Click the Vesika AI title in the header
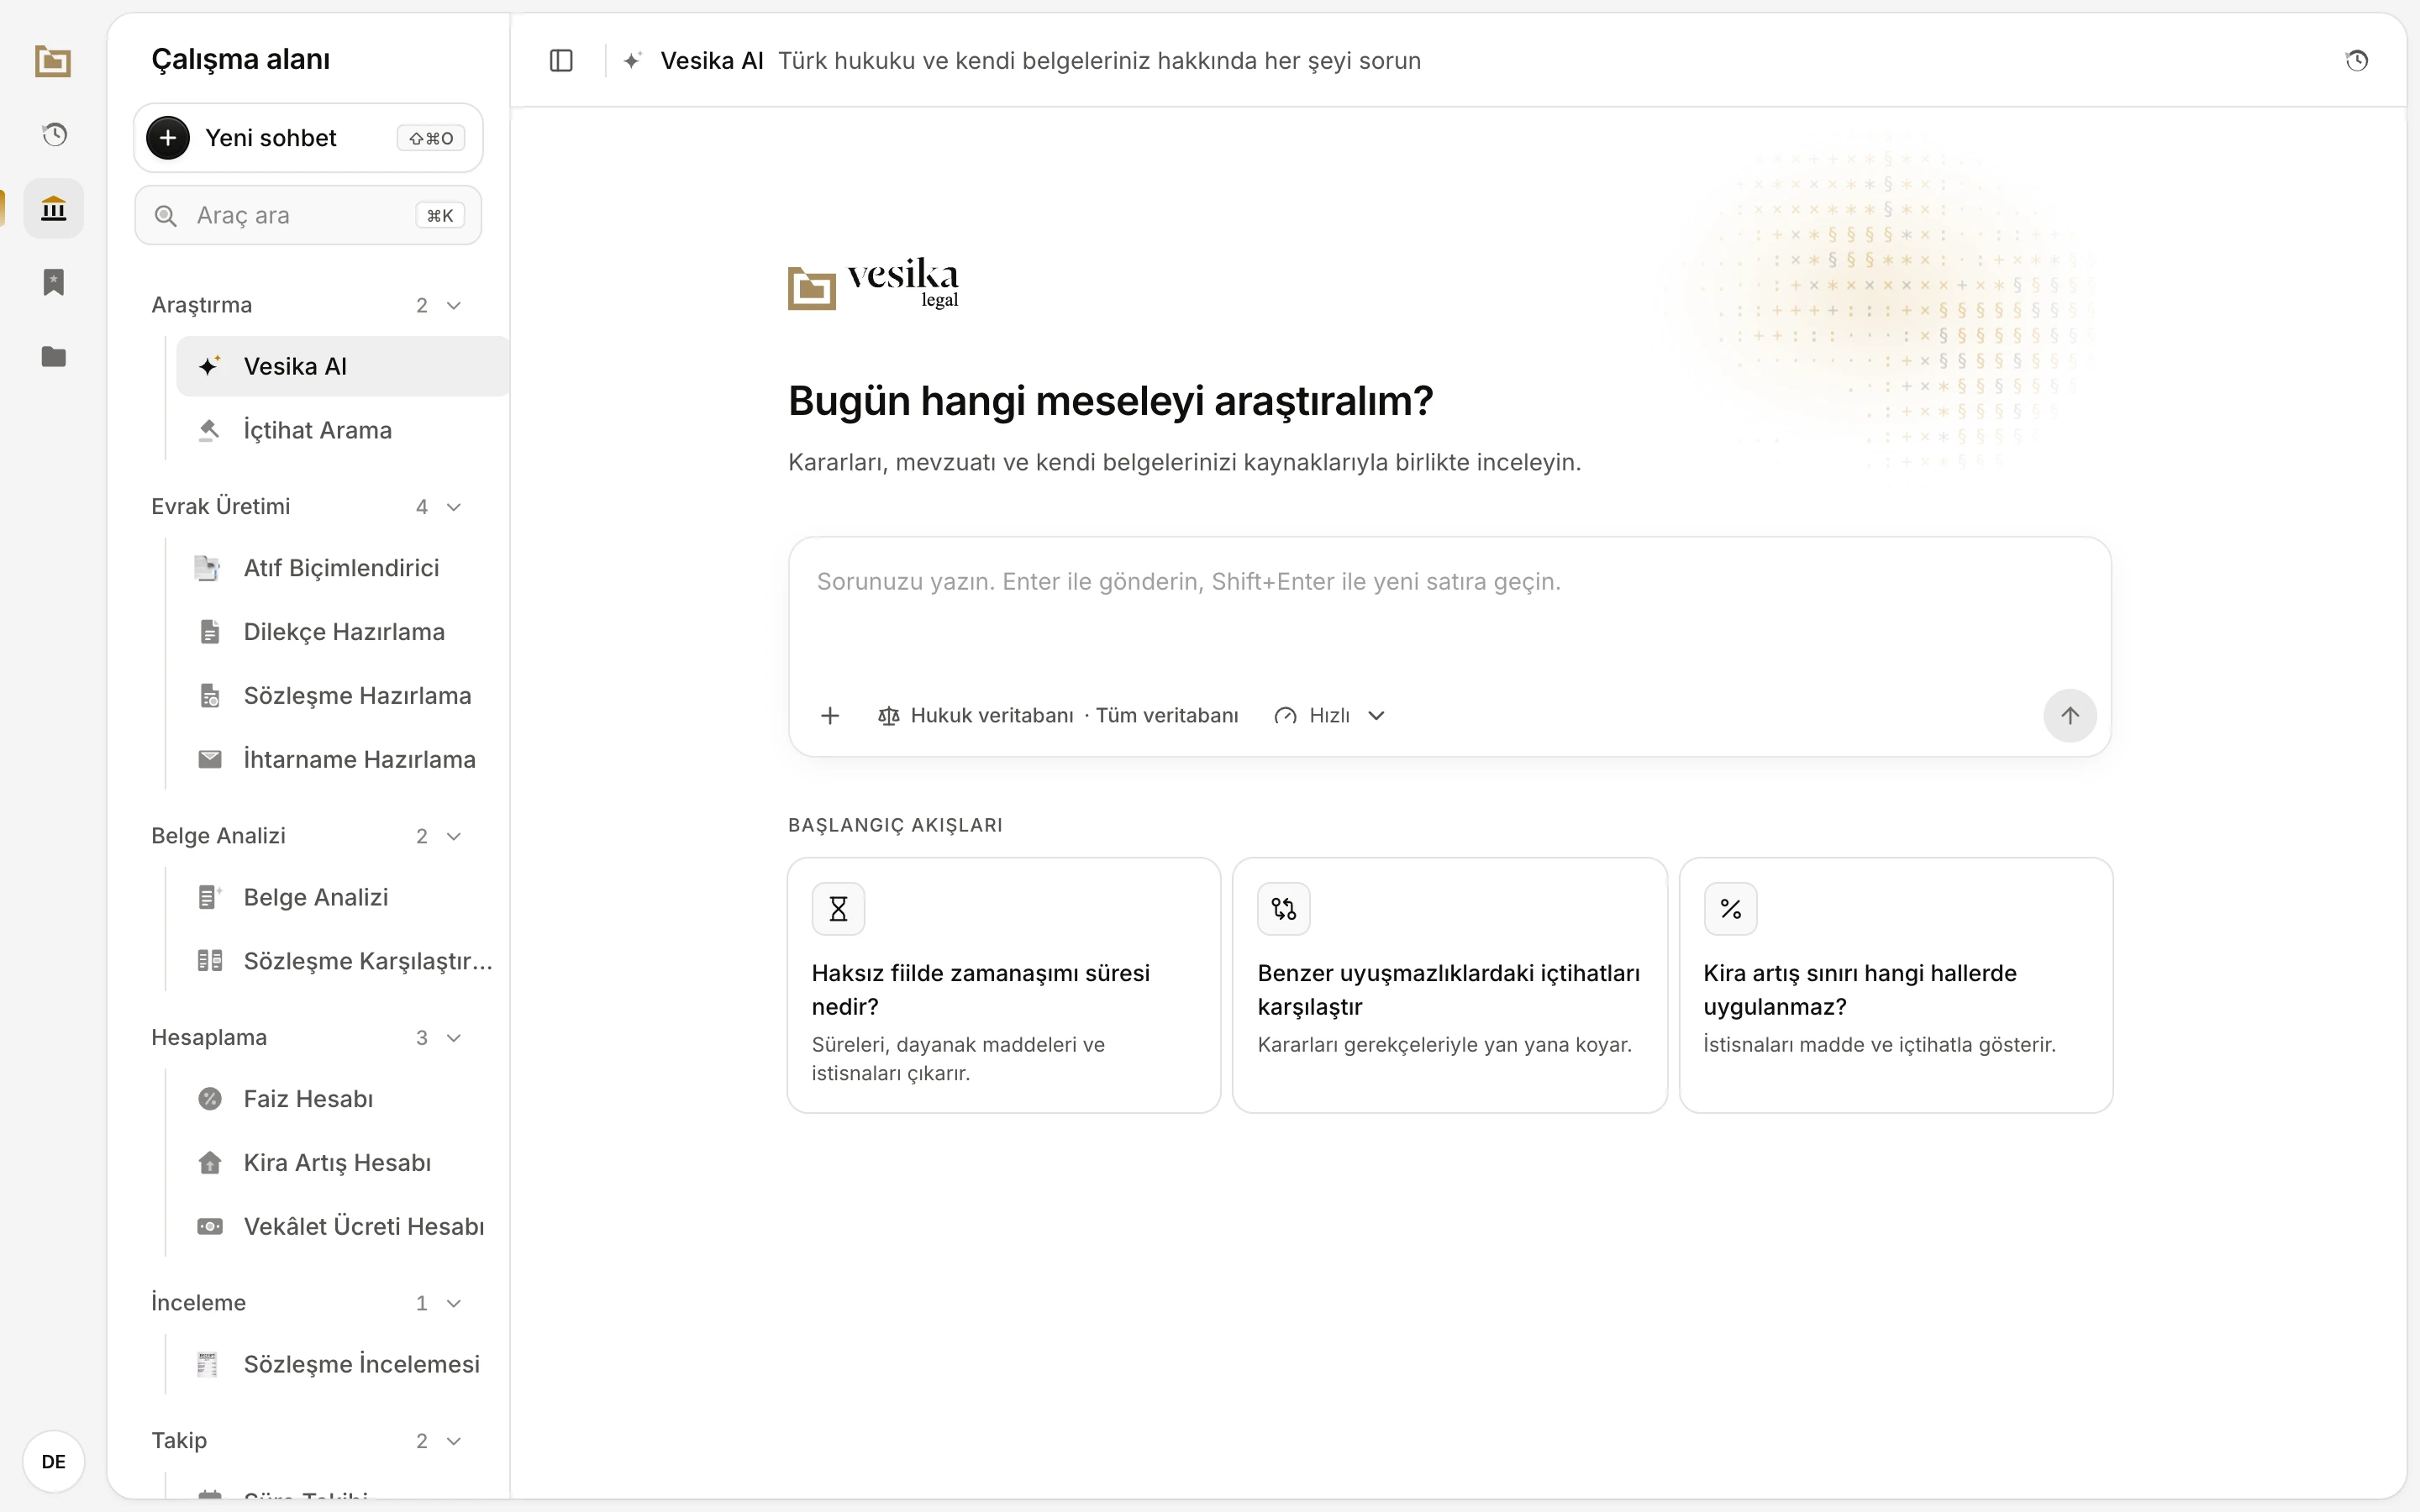The height and width of the screenshot is (1512, 2420). point(711,61)
